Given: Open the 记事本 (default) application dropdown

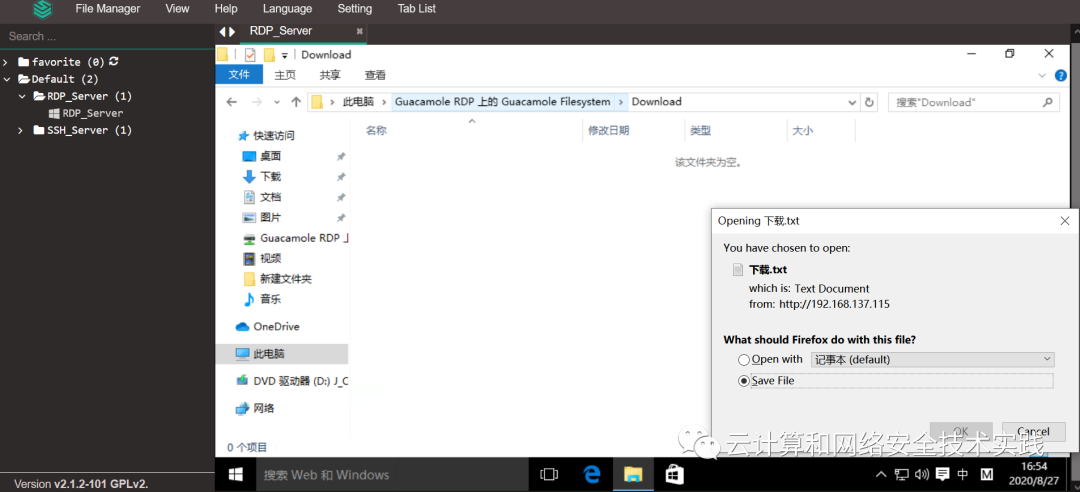Looking at the screenshot, I should (x=932, y=359).
